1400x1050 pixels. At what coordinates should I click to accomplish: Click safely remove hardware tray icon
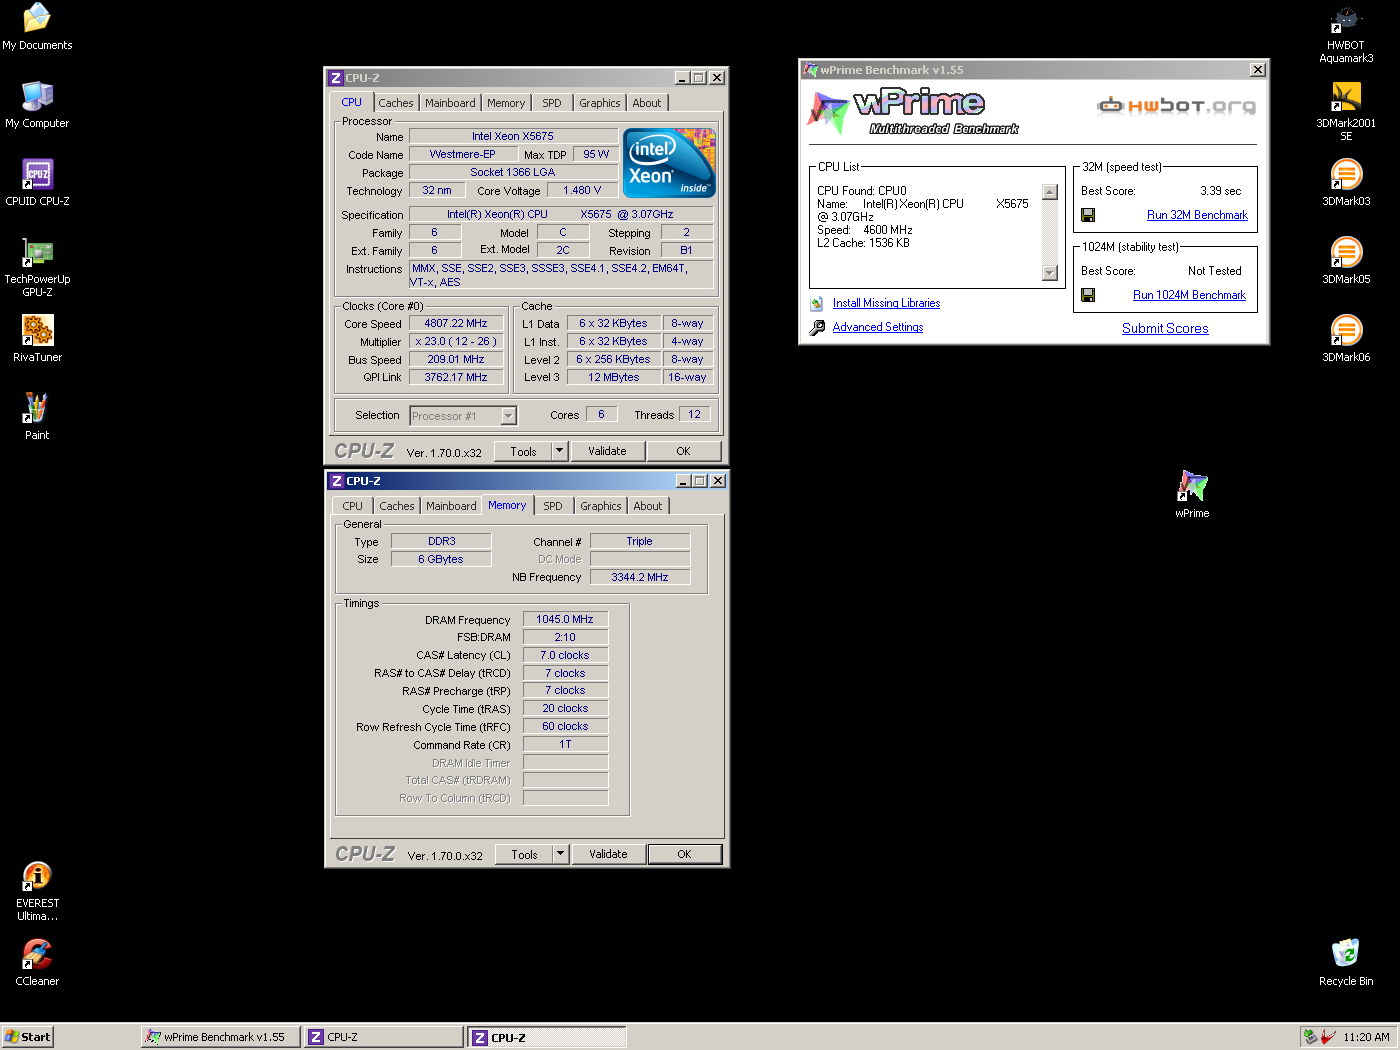(x=1310, y=1037)
